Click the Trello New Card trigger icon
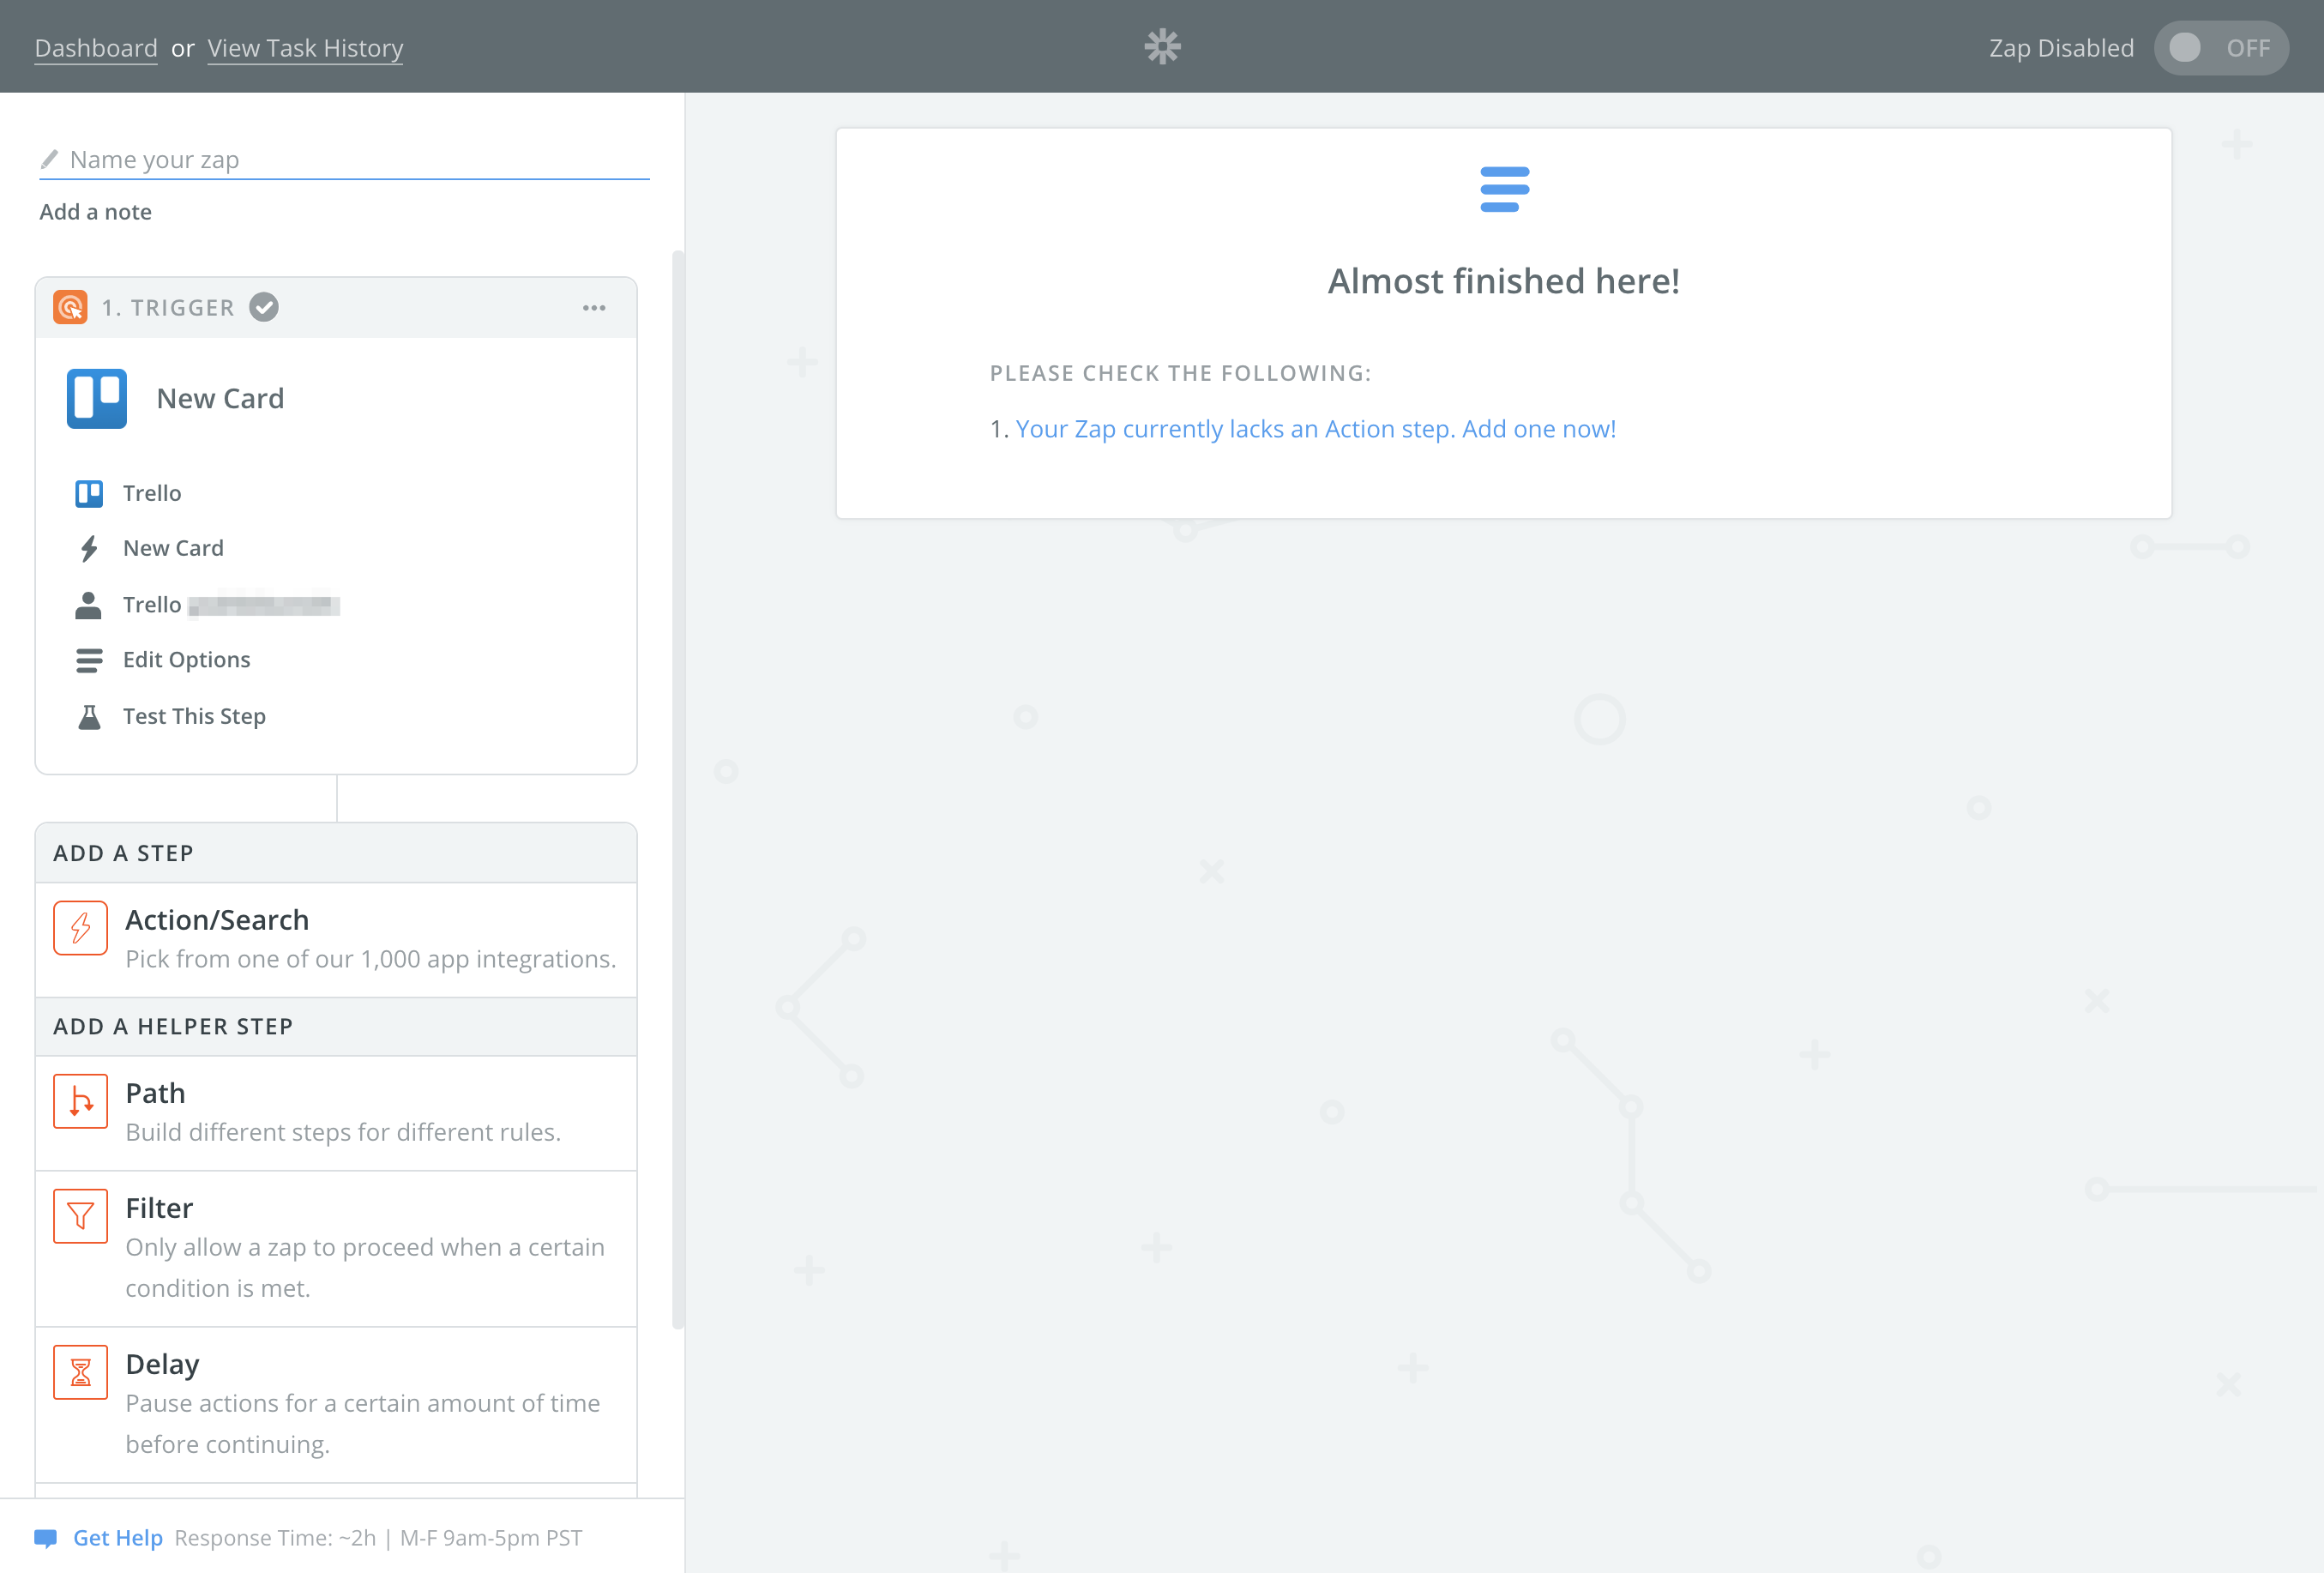The height and width of the screenshot is (1573, 2324). point(99,395)
